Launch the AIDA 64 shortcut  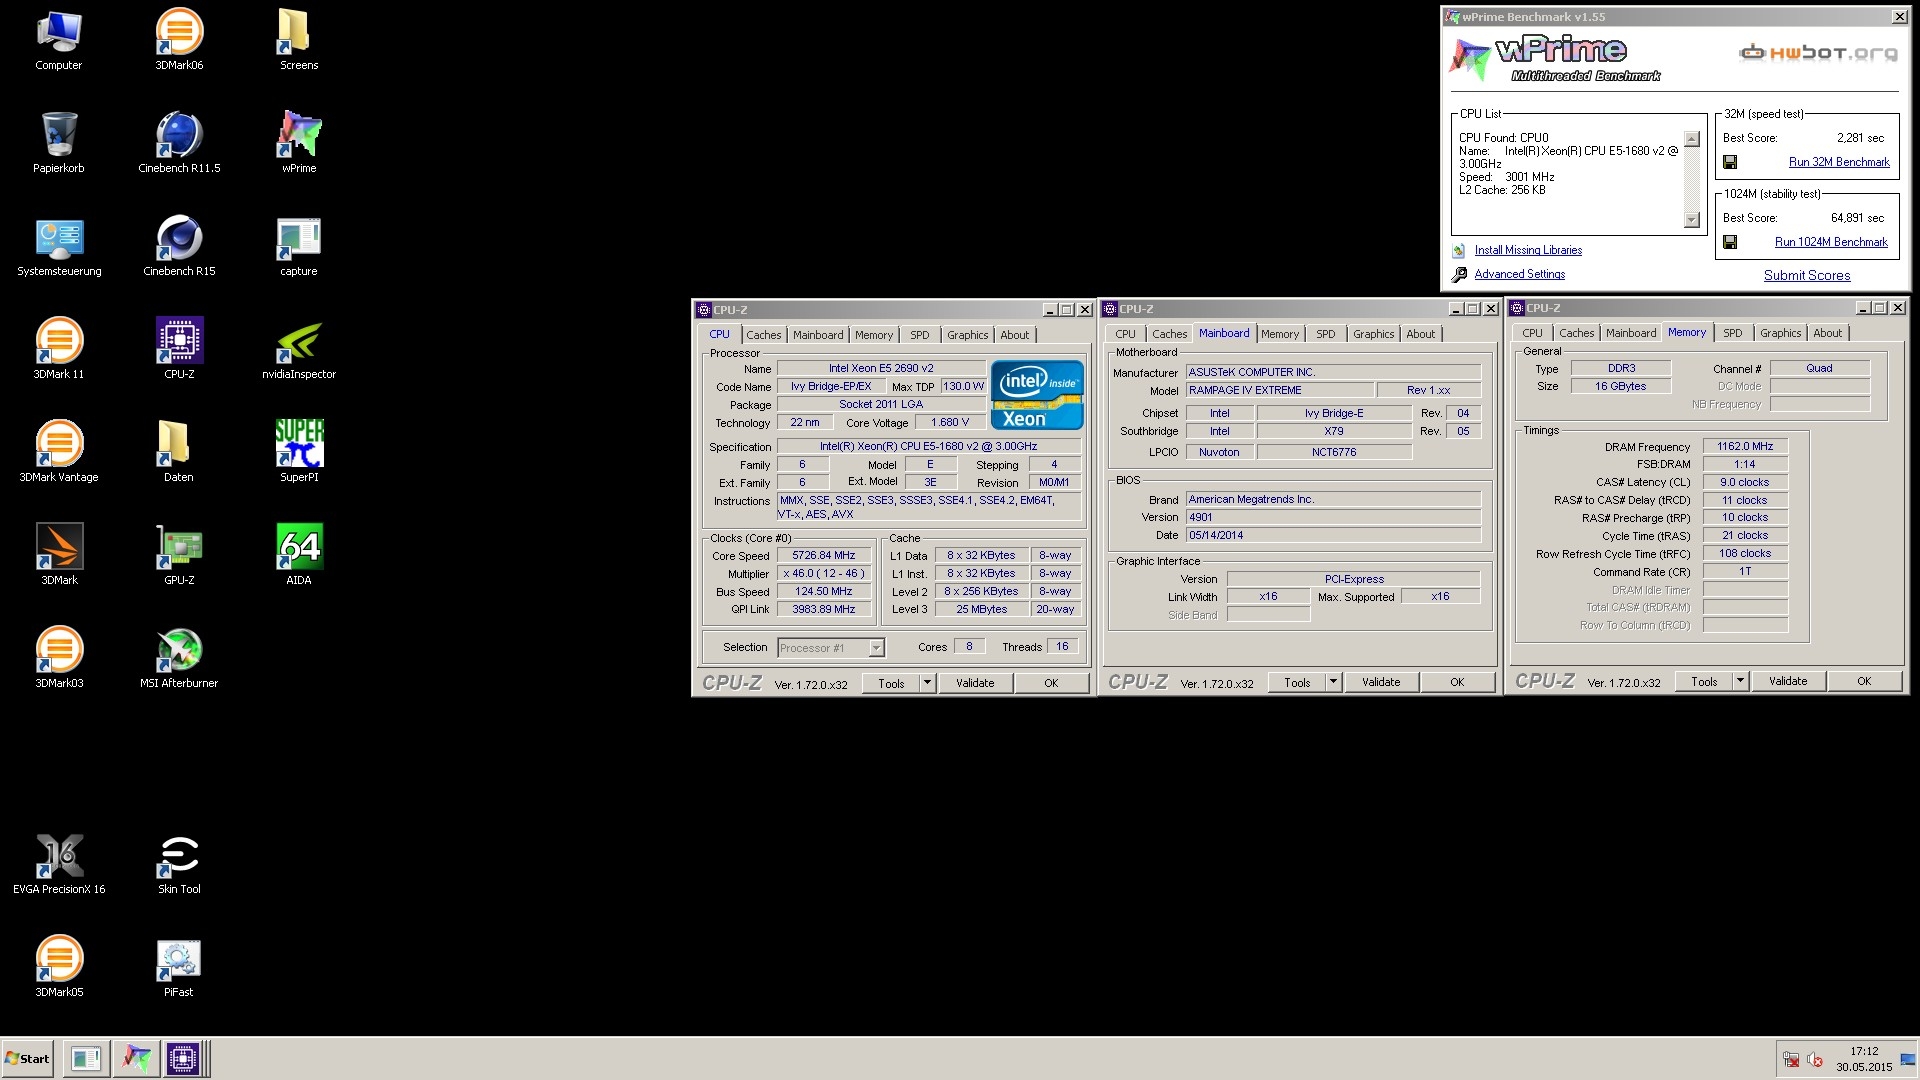coord(299,548)
